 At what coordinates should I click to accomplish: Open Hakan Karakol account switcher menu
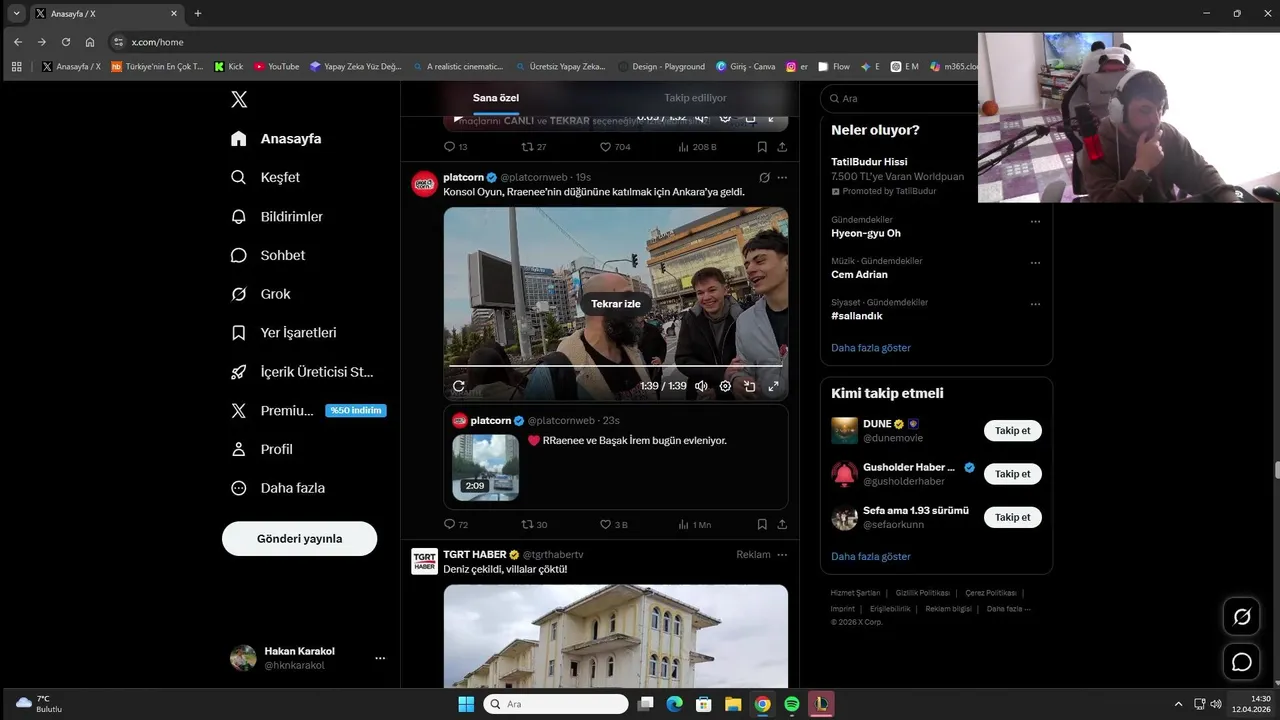[x=308, y=658]
